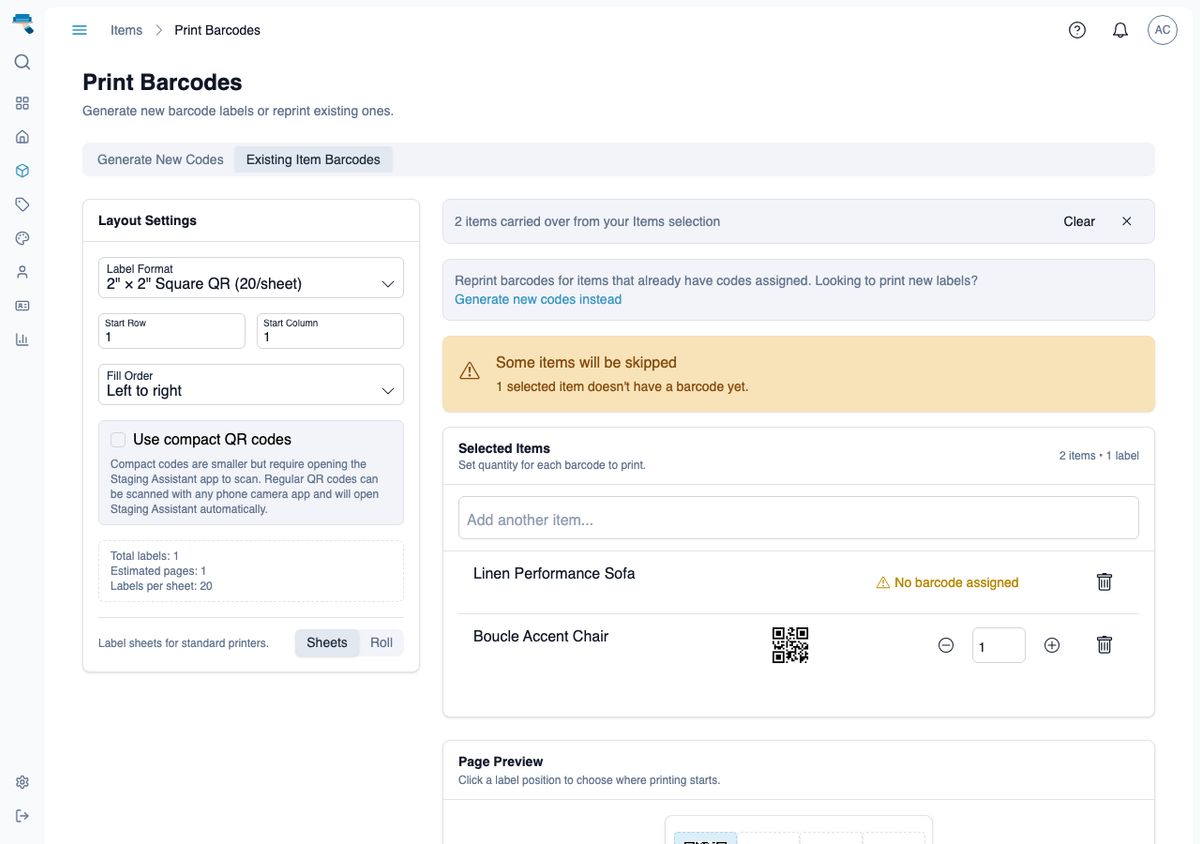Toggle the hamburger menu icon
Viewport: 1200px width, 844px height.
coord(80,30)
